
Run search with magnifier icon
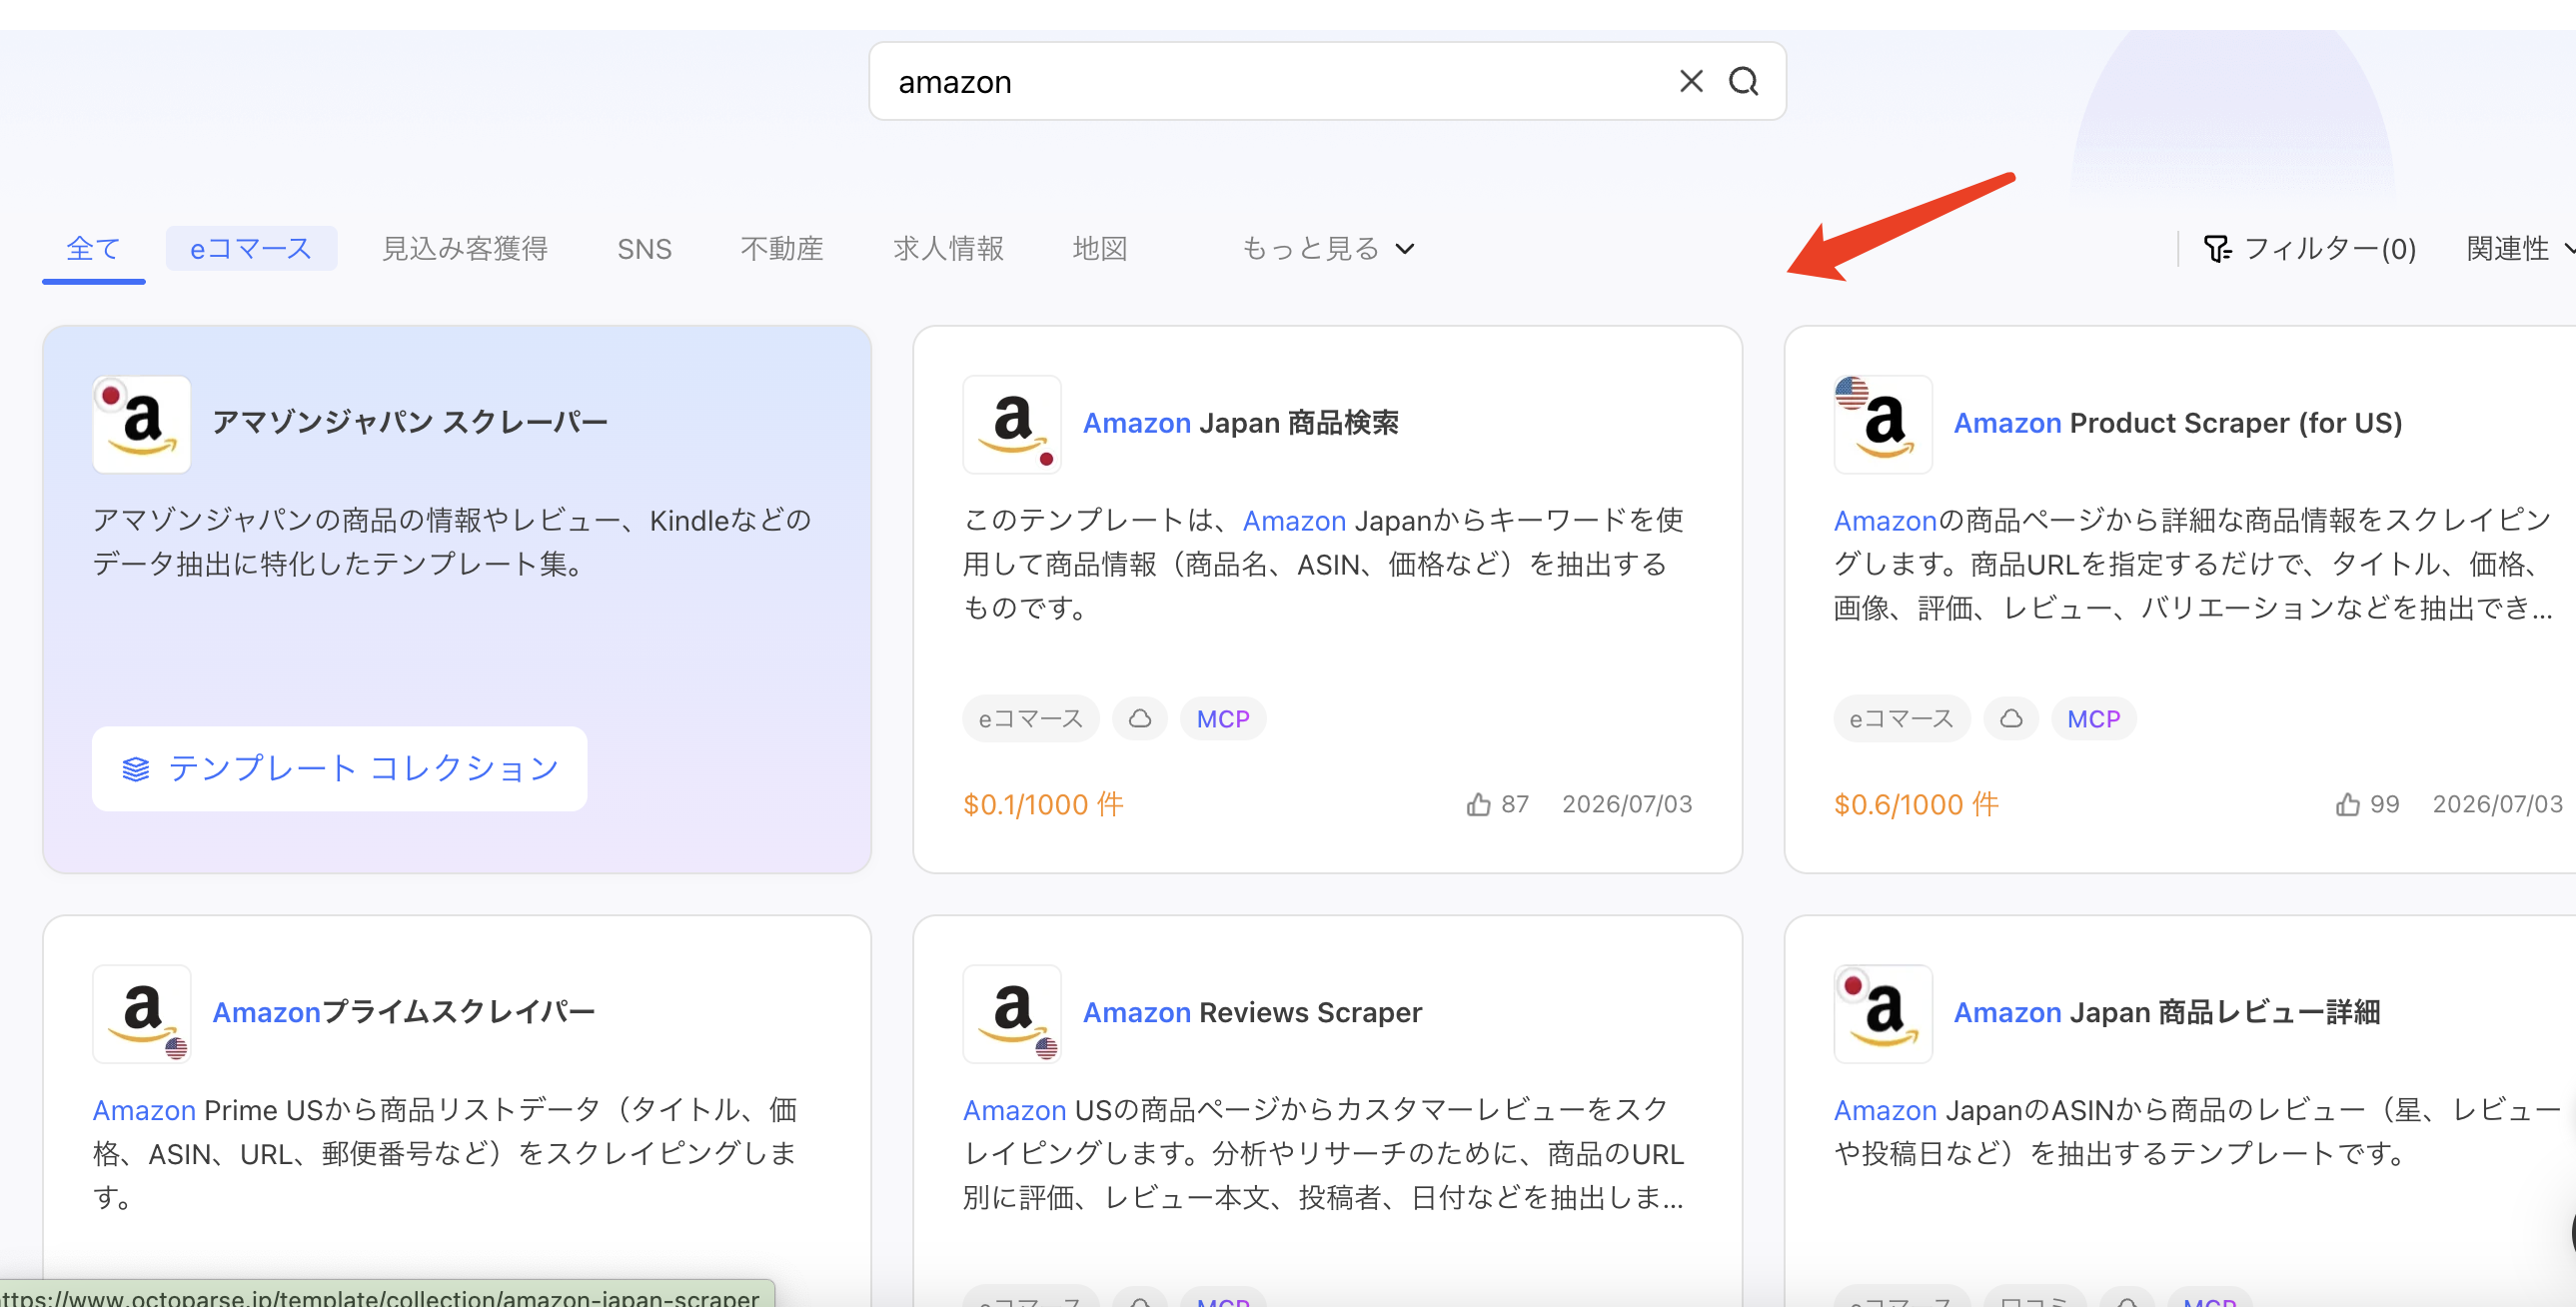[x=1743, y=81]
